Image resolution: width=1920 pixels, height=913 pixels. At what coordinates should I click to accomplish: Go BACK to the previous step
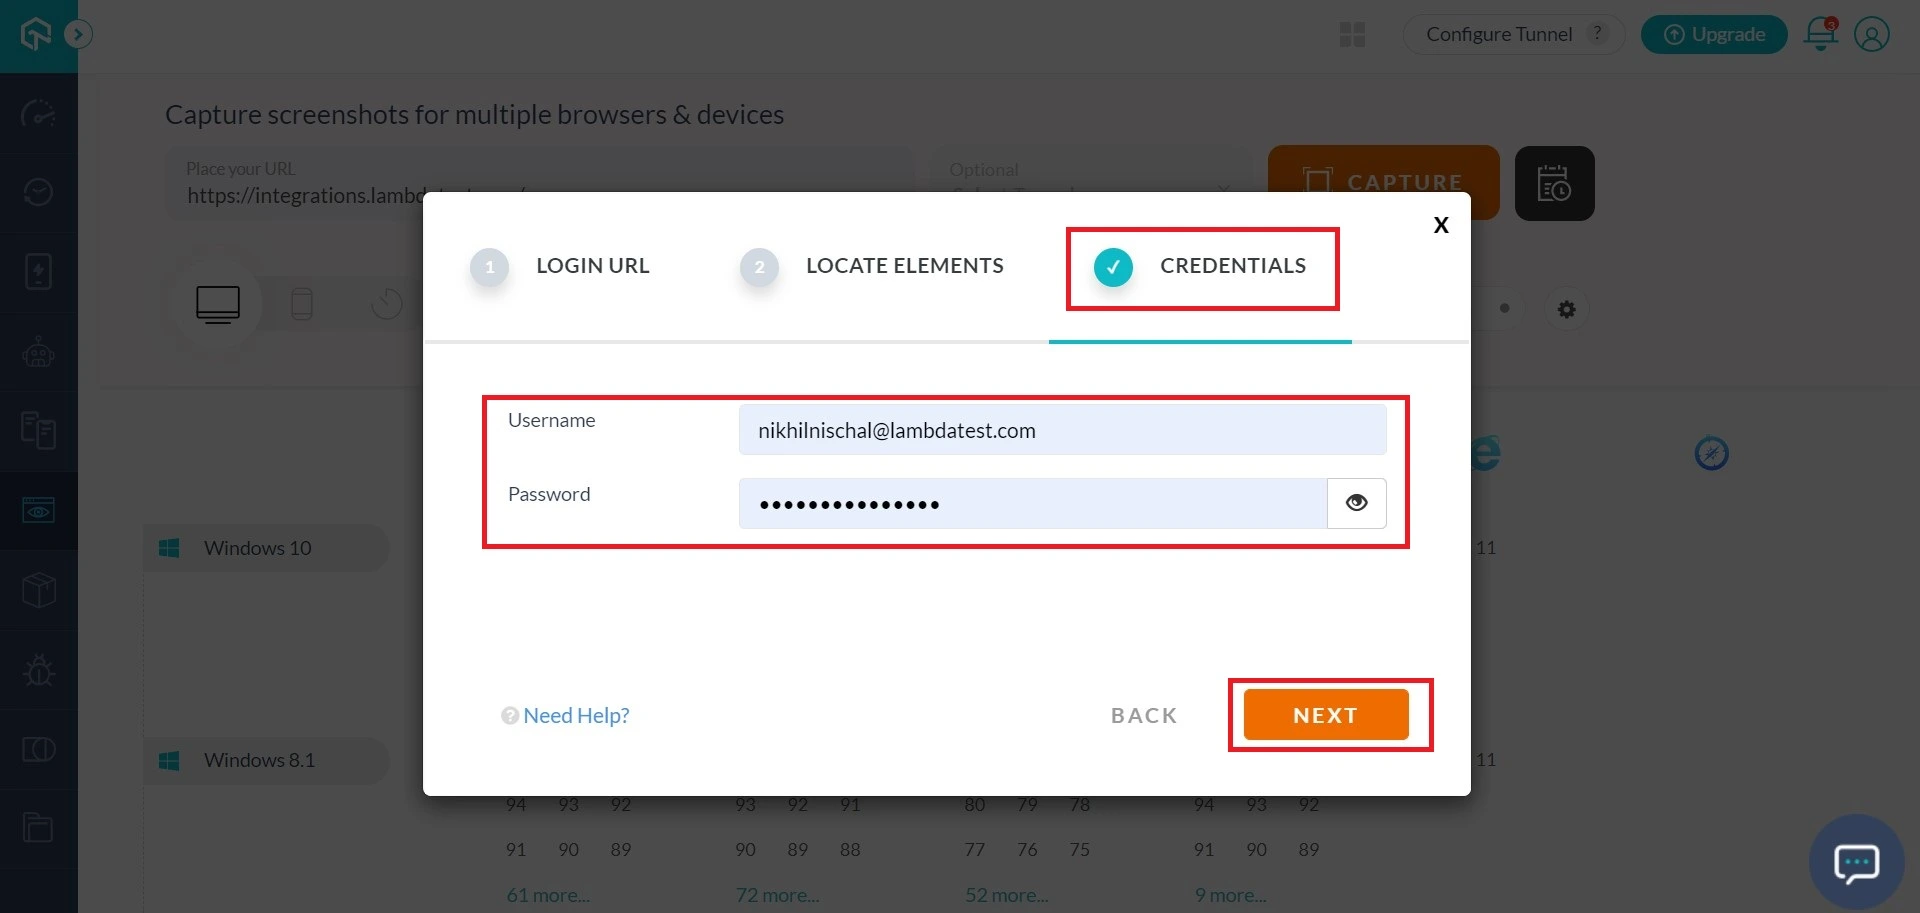click(x=1144, y=715)
